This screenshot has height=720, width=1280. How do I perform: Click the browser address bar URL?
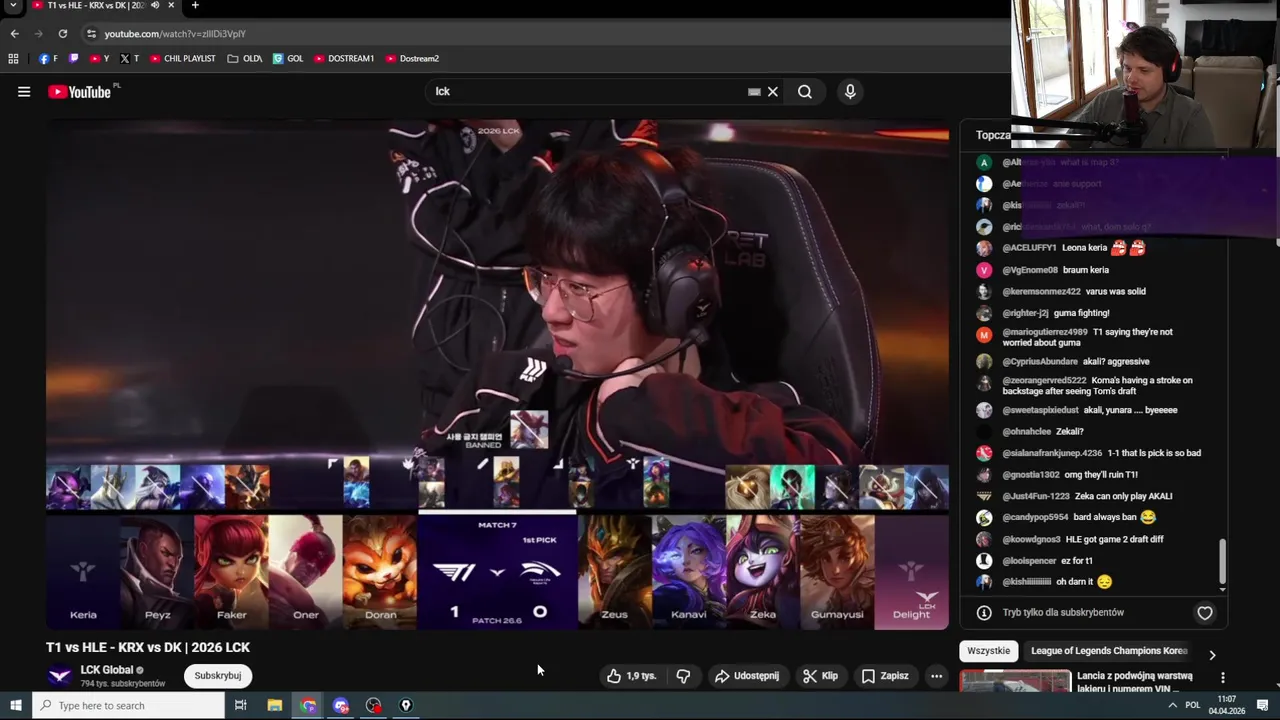pos(175,34)
